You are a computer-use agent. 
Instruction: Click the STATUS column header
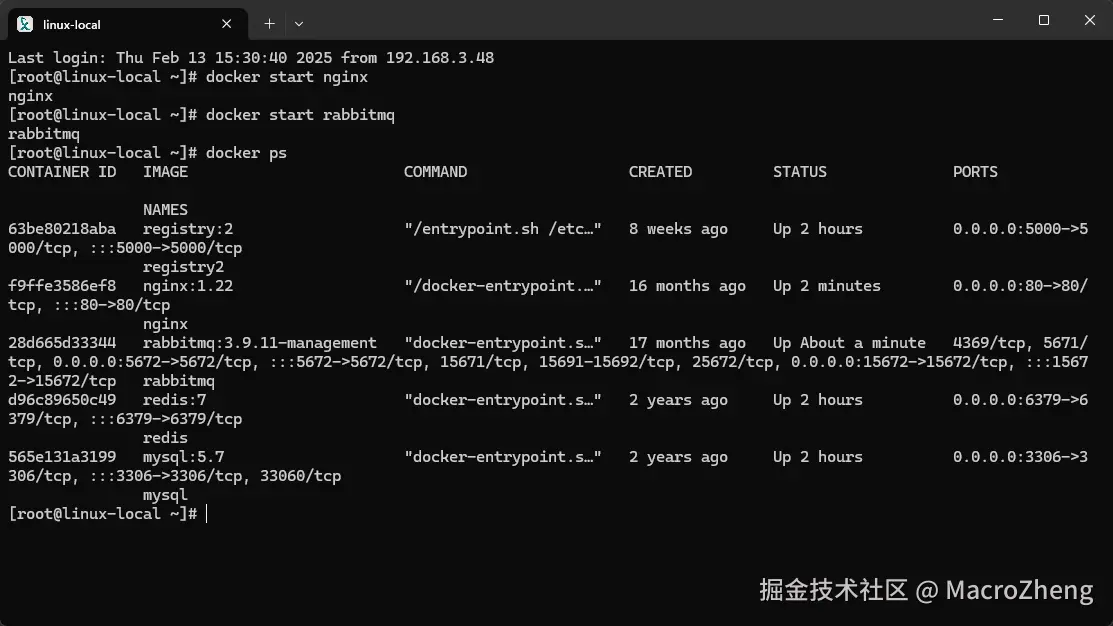(800, 172)
